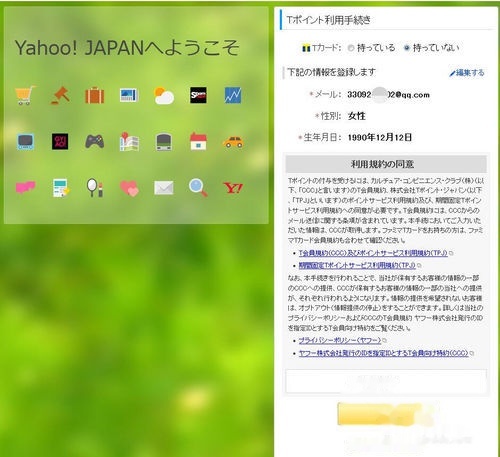Open the train transit icon
This screenshot has width=500, height=457.
pos(164,142)
